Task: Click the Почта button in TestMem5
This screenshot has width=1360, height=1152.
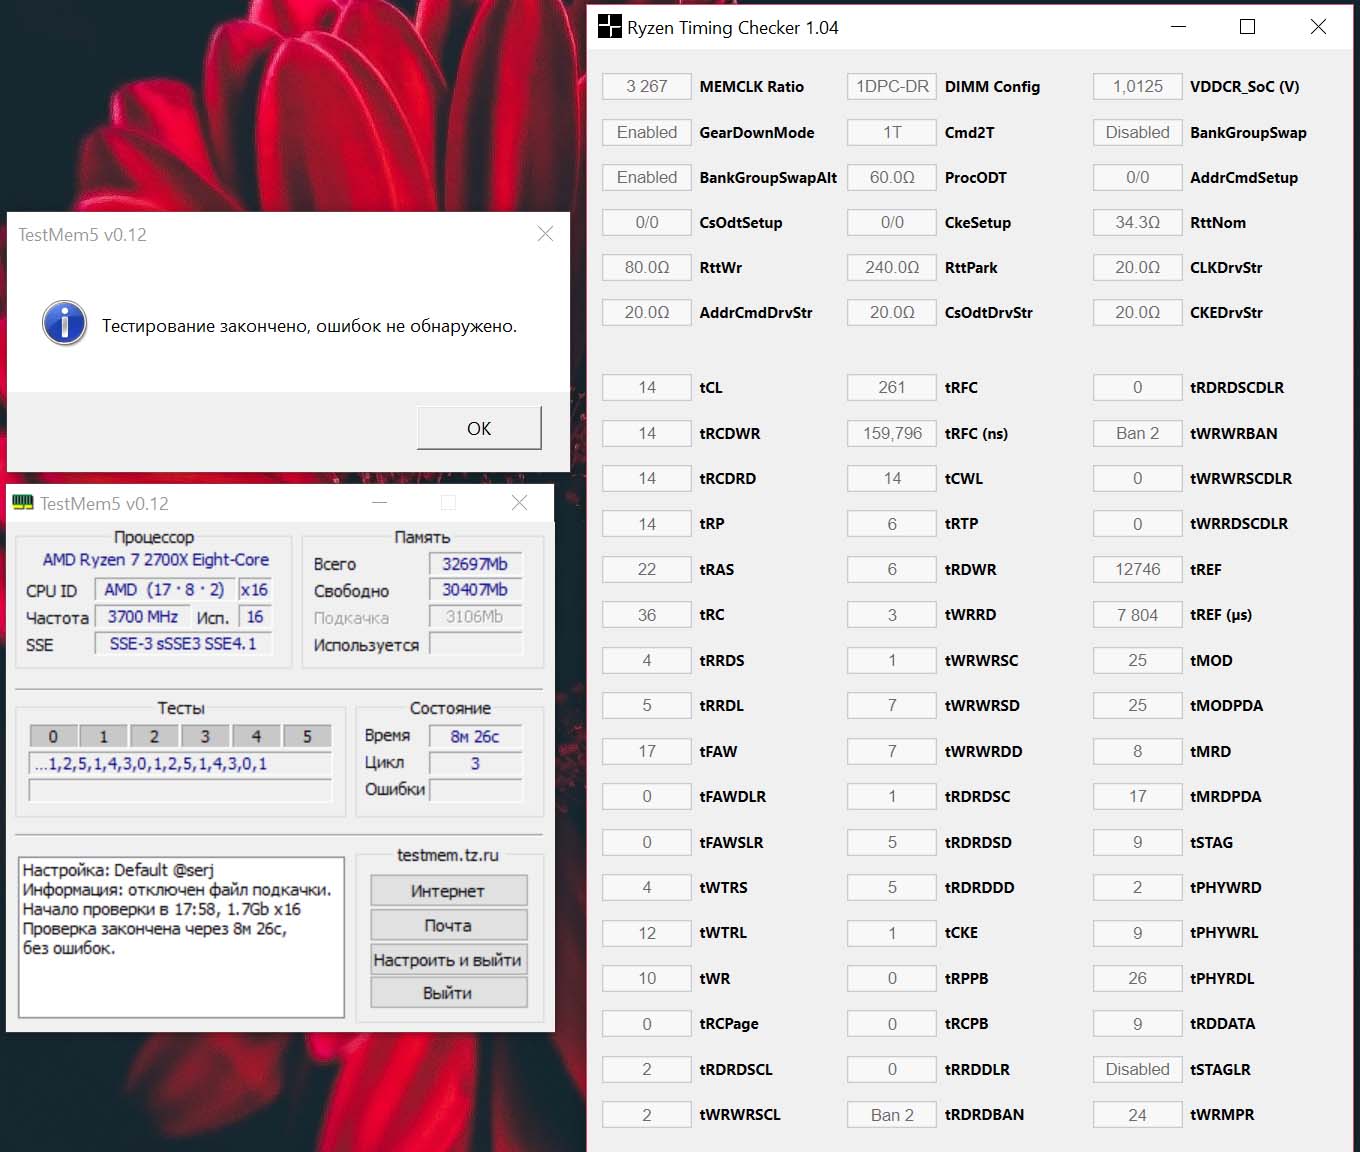Action: [x=448, y=925]
